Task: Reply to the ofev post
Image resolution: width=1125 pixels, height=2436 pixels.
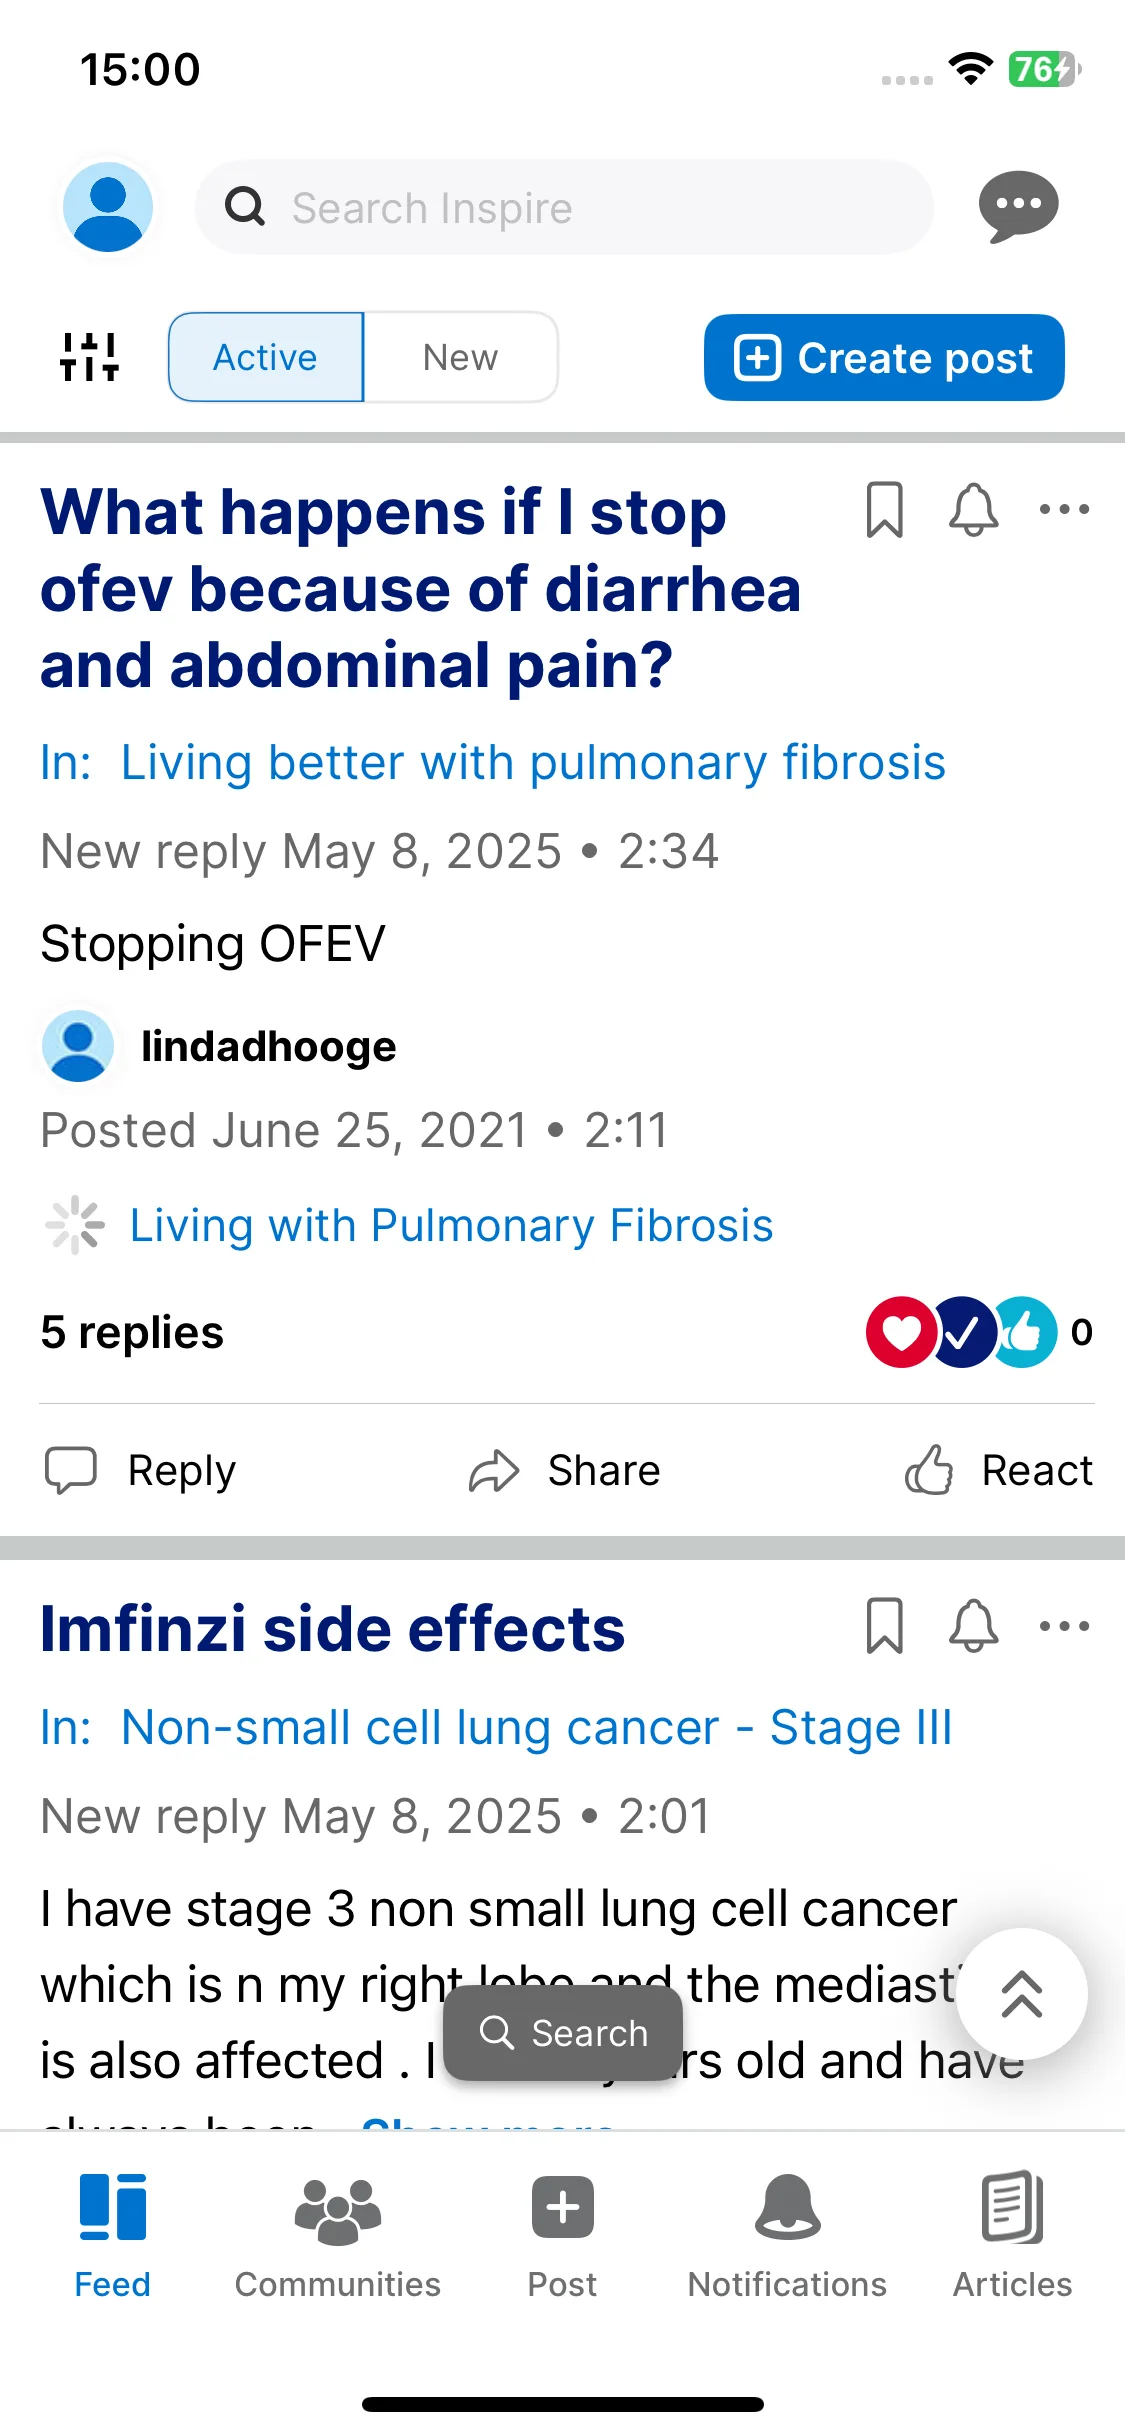Action: click(x=140, y=1470)
